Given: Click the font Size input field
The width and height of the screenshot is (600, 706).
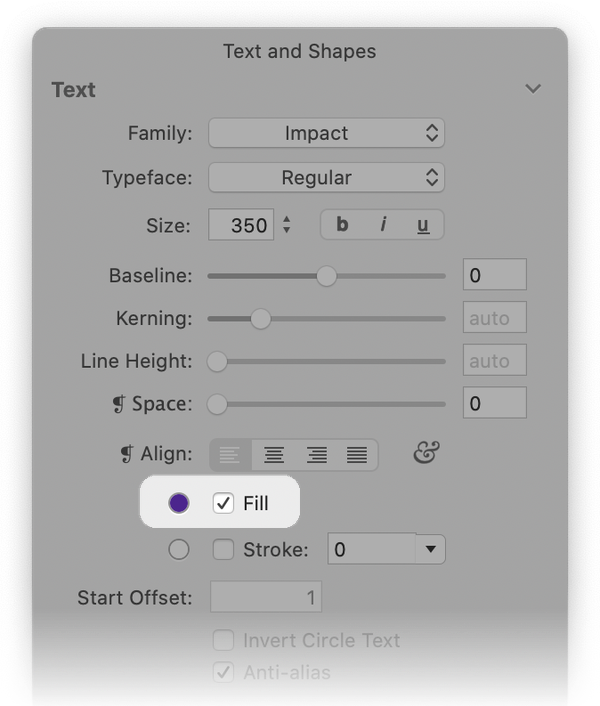Looking at the screenshot, I should pyautogui.click(x=241, y=225).
